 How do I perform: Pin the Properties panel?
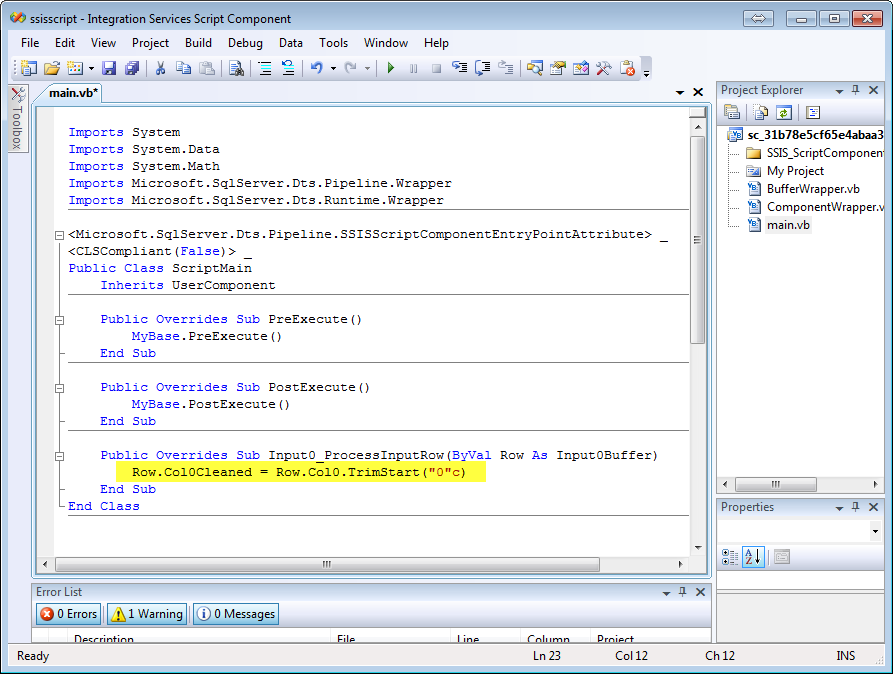pos(855,506)
